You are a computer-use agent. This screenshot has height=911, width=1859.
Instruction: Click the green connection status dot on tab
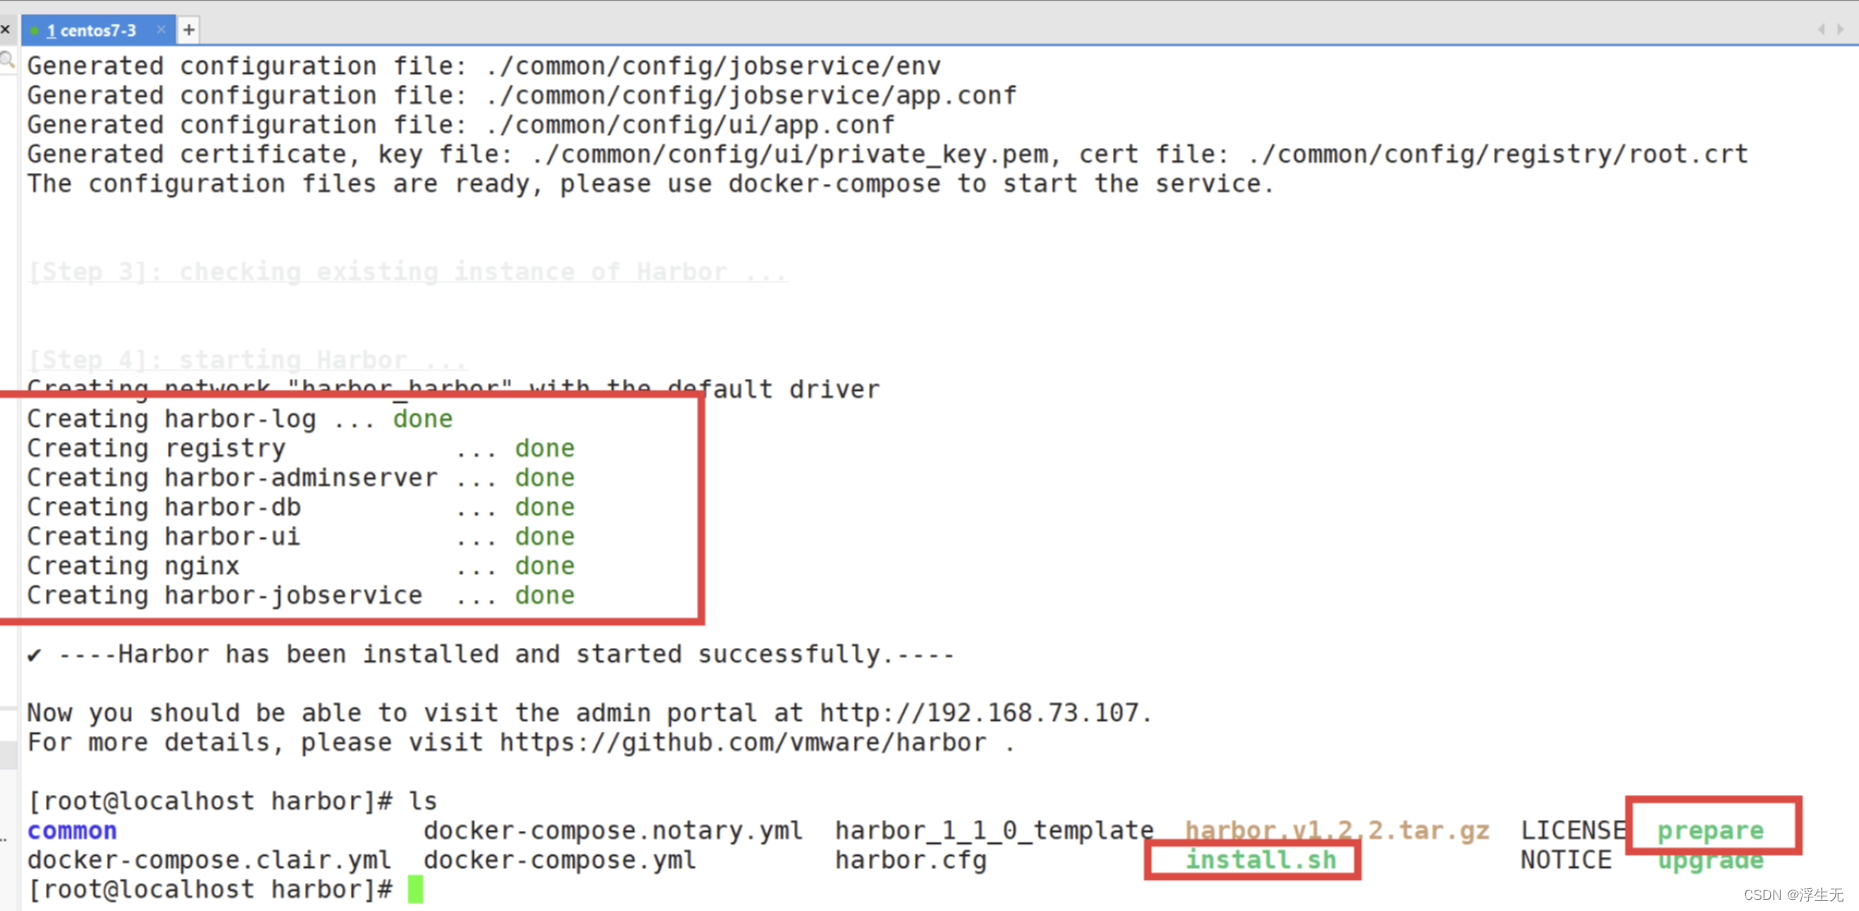tap(35, 31)
